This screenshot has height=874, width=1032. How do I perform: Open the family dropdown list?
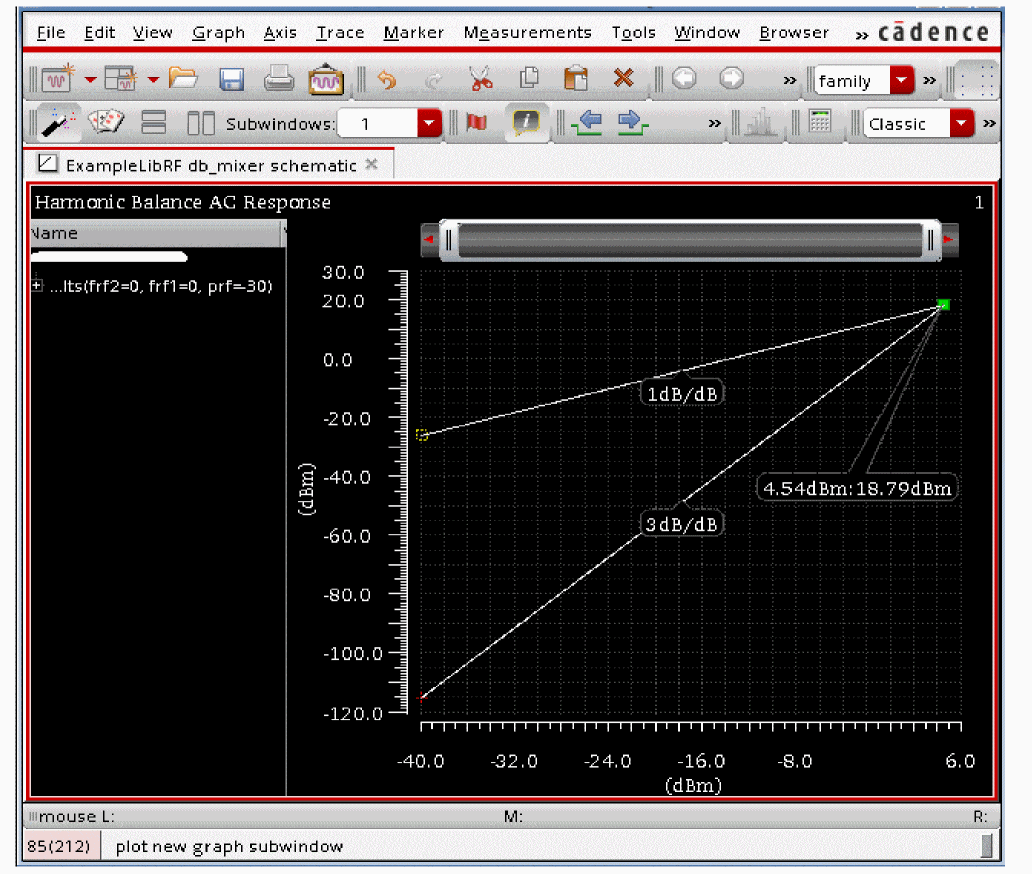902,81
